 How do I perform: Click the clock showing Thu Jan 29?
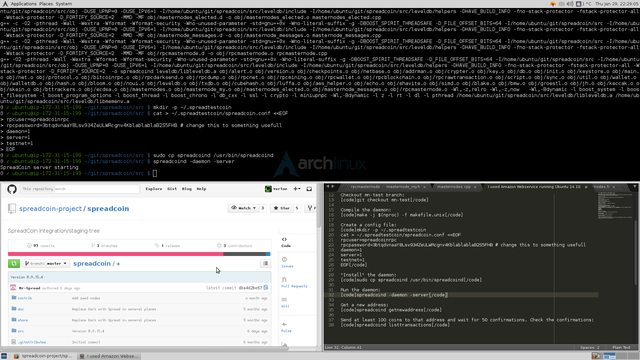[x=616, y=4]
